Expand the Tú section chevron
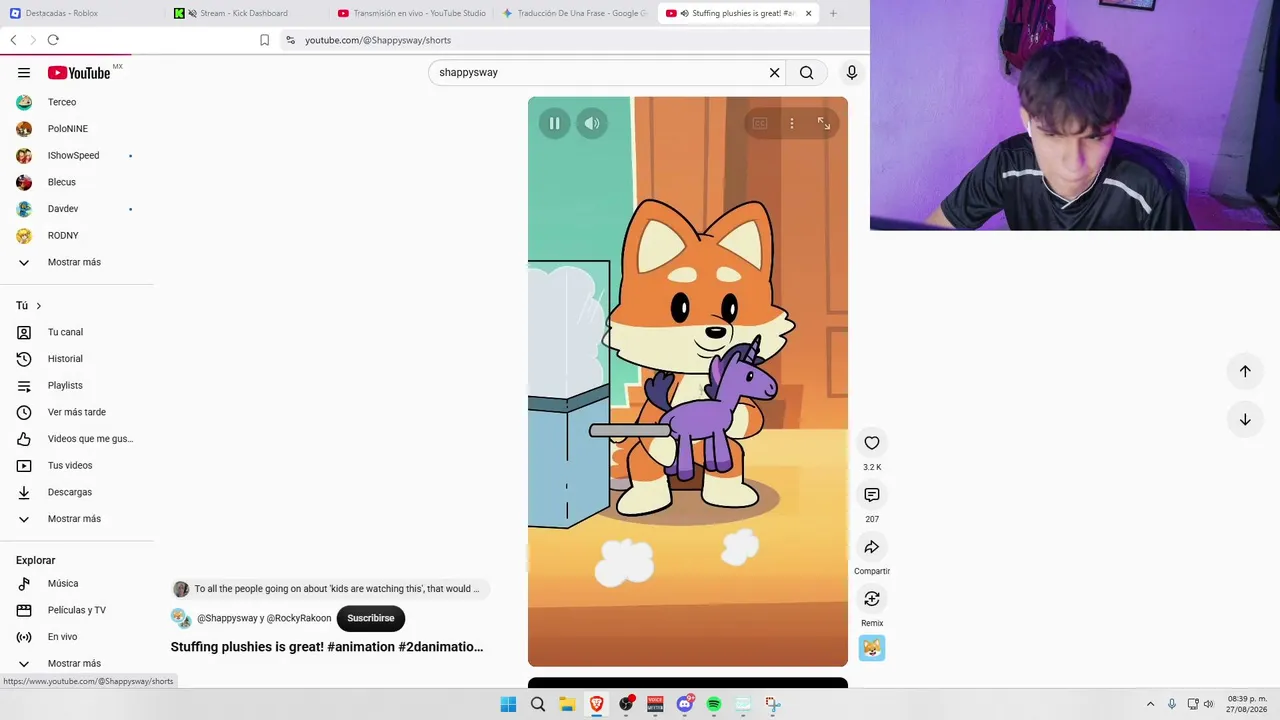 pyautogui.click(x=39, y=306)
